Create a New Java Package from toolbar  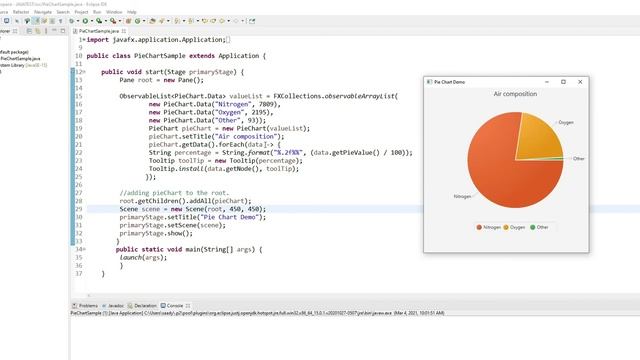coord(128,21)
